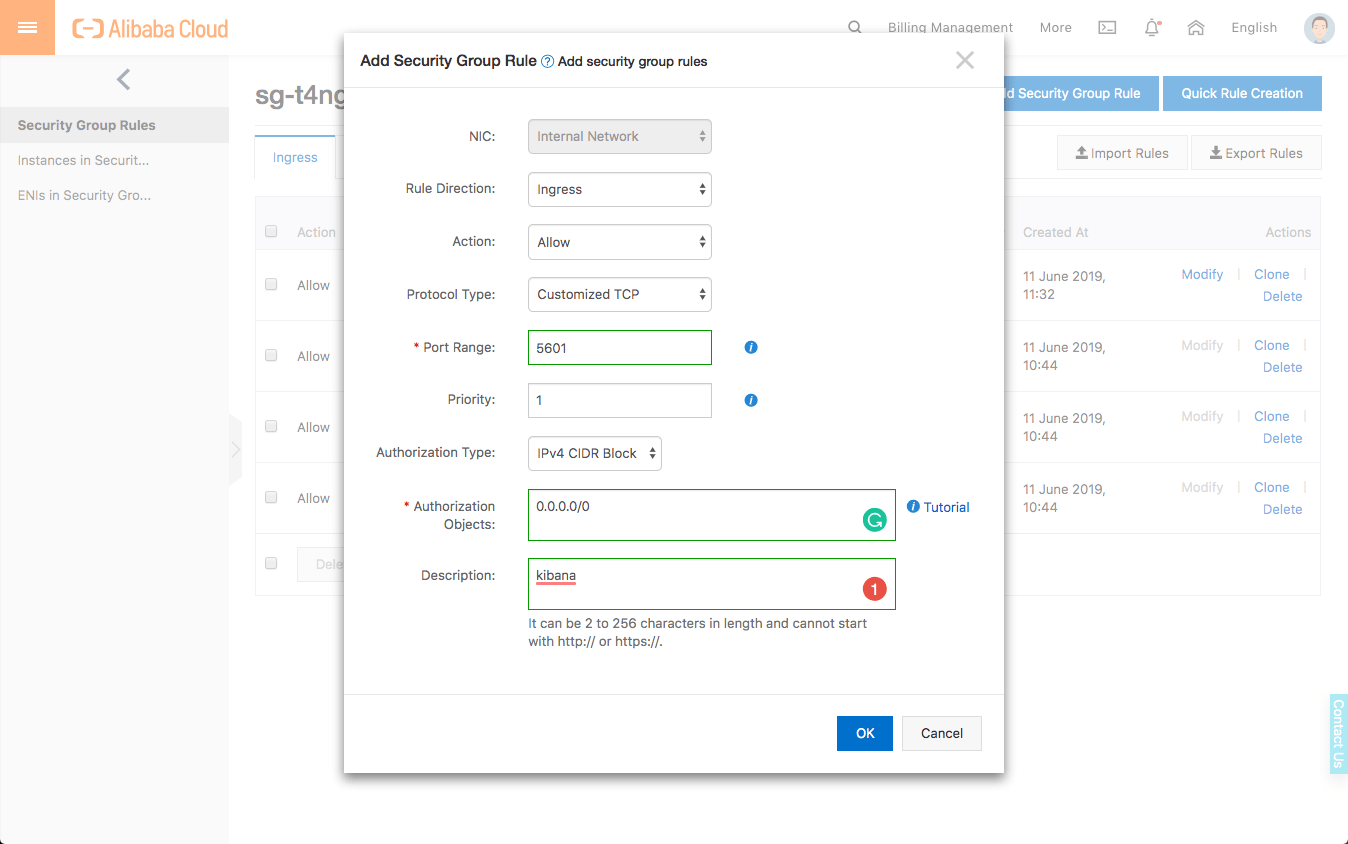Screen dimensions: 1348x844
Task: Delete the second listed rule
Action: [1282, 367]
